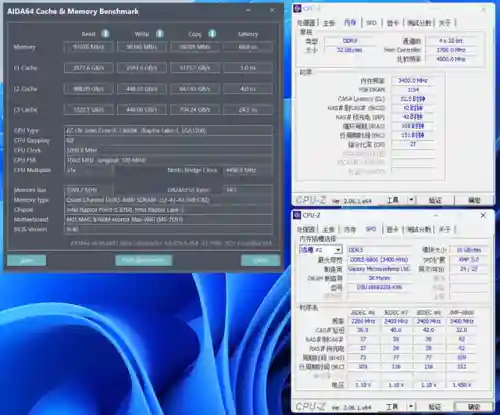Click the L3 Cache latency result field
500x415 pixels.
[248, 110]
